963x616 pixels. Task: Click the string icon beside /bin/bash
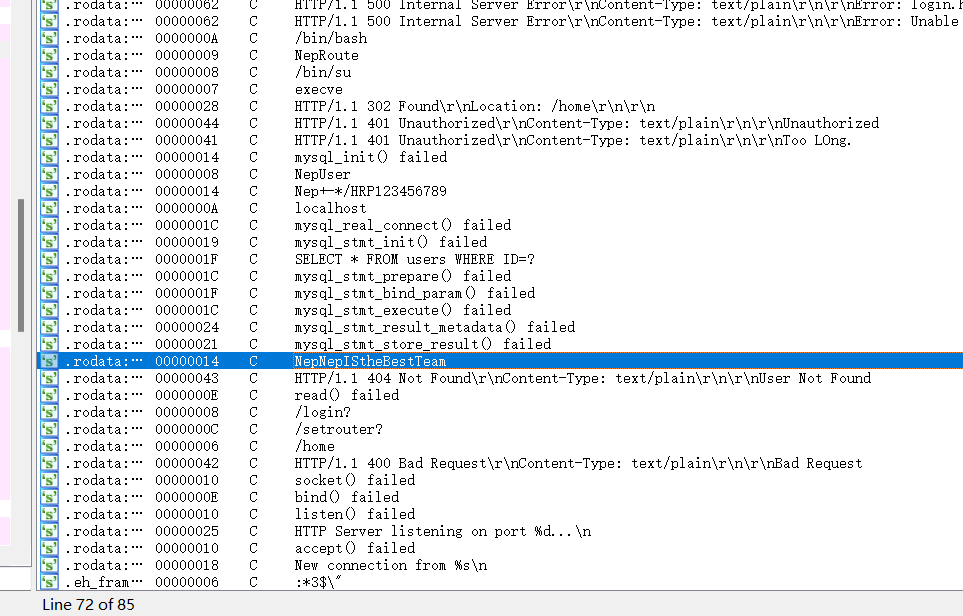click(48, 38)
